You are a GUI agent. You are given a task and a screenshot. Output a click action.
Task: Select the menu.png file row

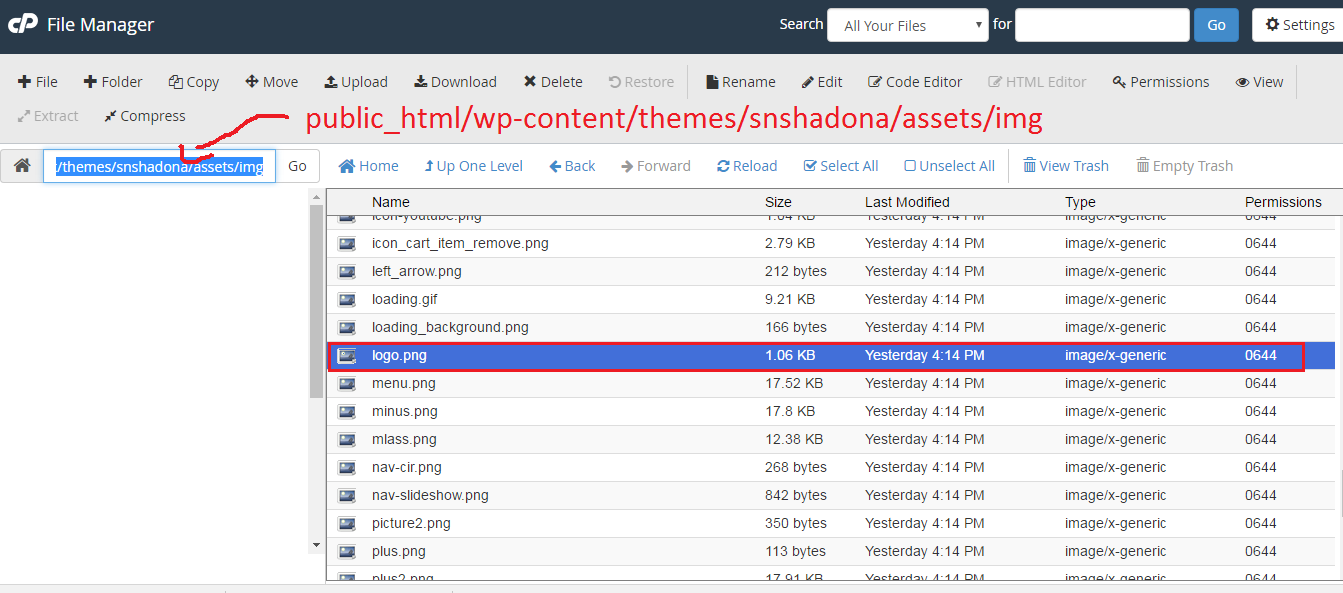coord(404,383)
